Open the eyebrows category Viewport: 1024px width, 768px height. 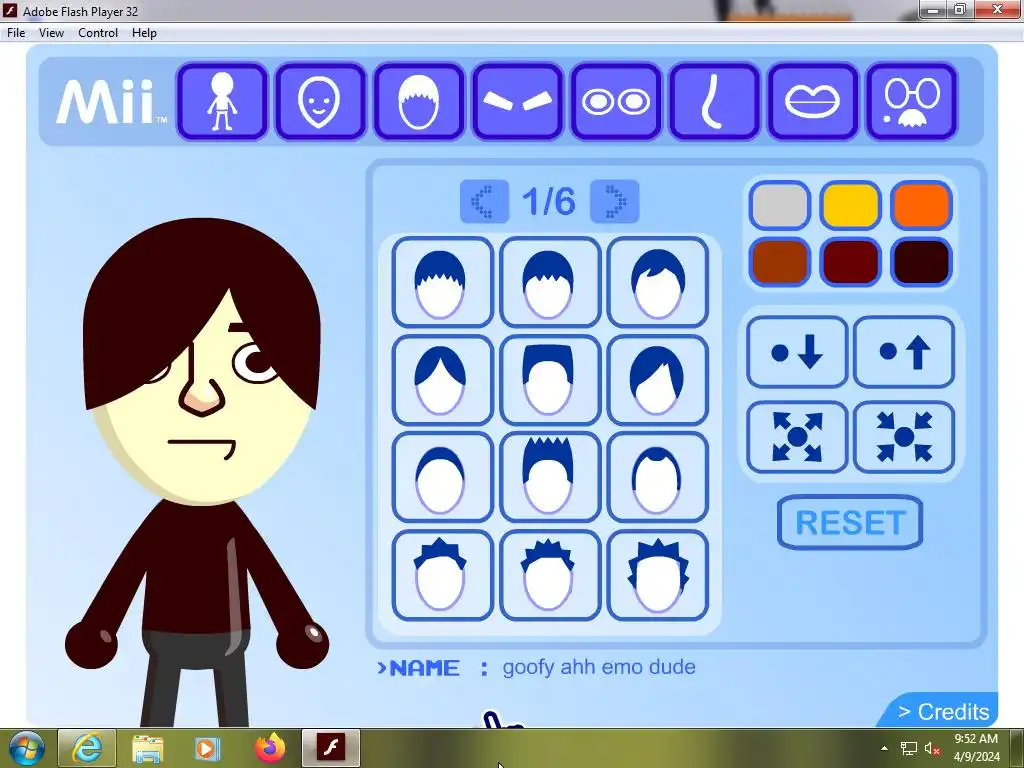[517, 102]
